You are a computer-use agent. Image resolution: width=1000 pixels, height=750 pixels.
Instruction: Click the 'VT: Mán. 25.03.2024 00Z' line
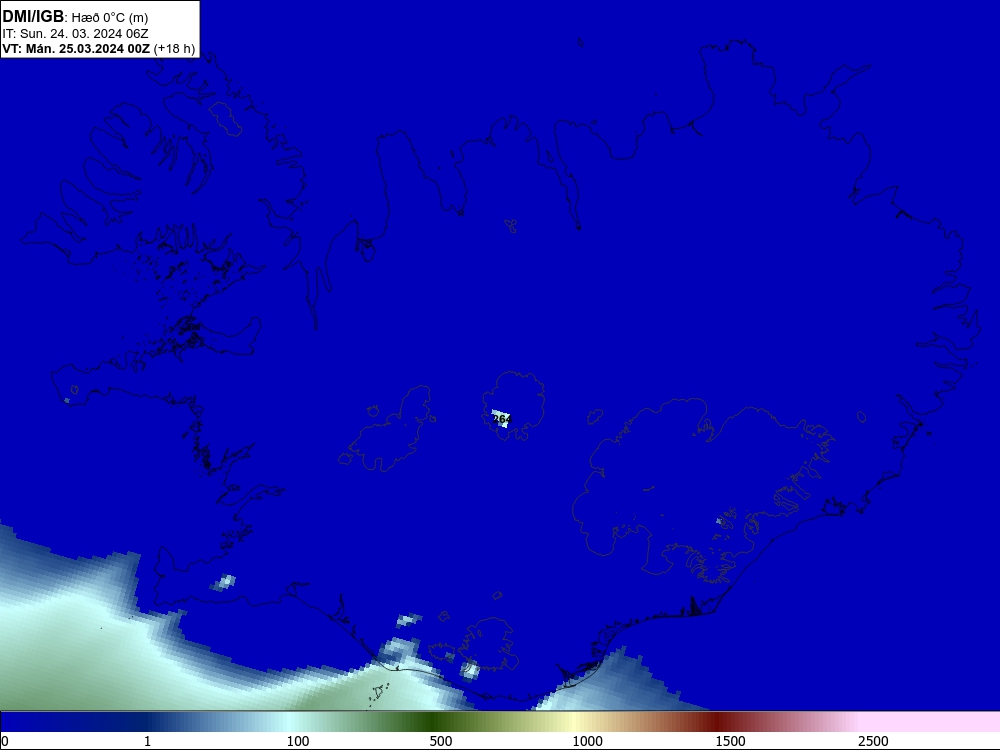pyautogui.click(x=76, y=48)
